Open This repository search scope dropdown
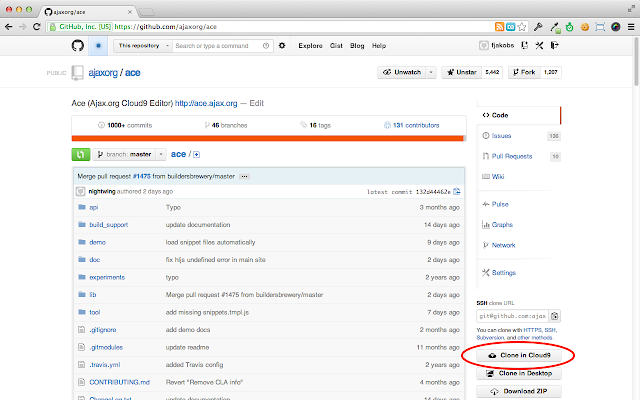 click(143, 46)
